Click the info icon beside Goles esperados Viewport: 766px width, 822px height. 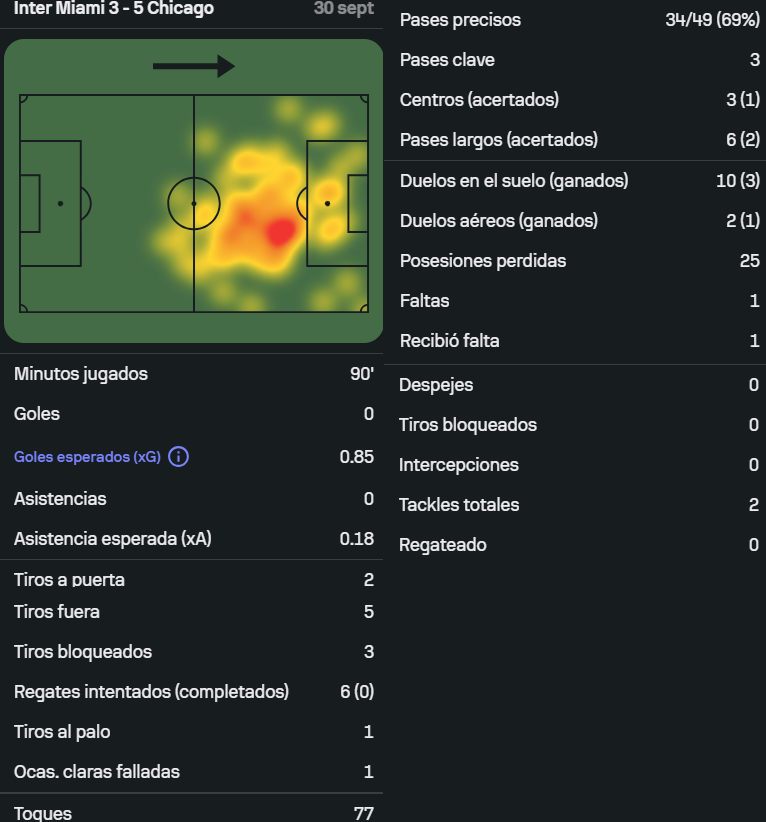click(x=179, y=457)
